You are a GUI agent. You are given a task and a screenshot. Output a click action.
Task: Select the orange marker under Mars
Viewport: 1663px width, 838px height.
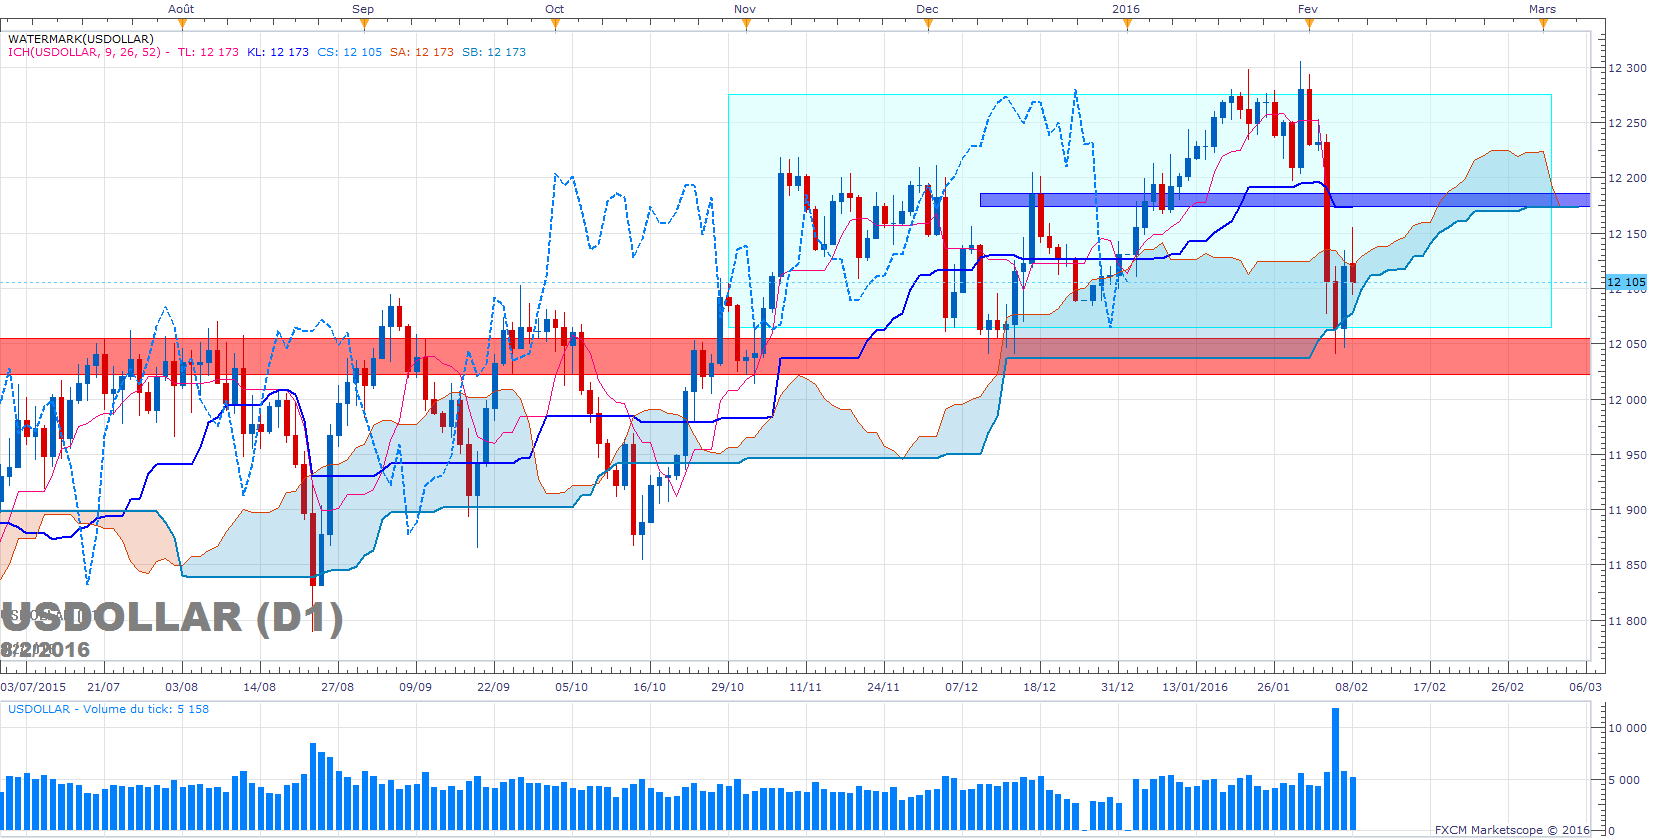coord(1543,24)
